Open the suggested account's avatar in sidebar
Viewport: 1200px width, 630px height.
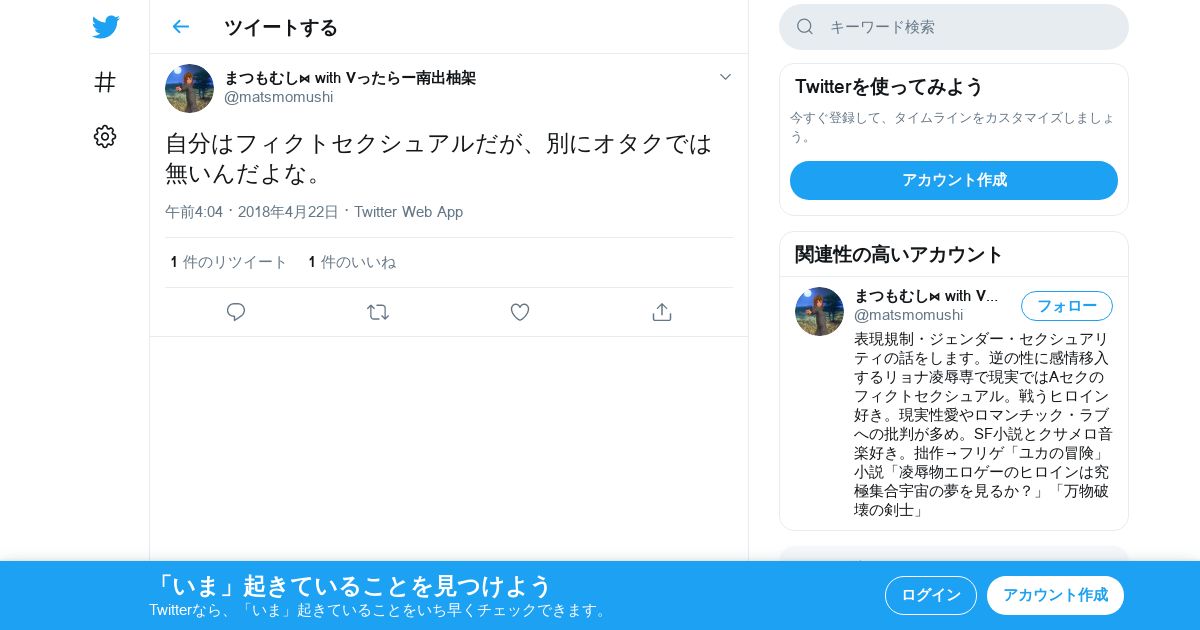(x=819, y=311)
